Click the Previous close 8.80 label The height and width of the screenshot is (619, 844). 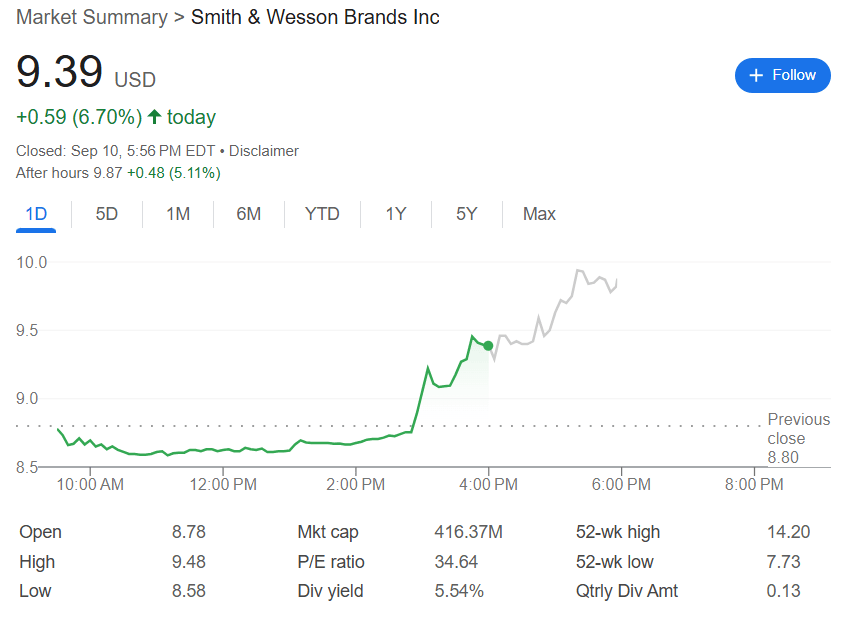[799, 439]
